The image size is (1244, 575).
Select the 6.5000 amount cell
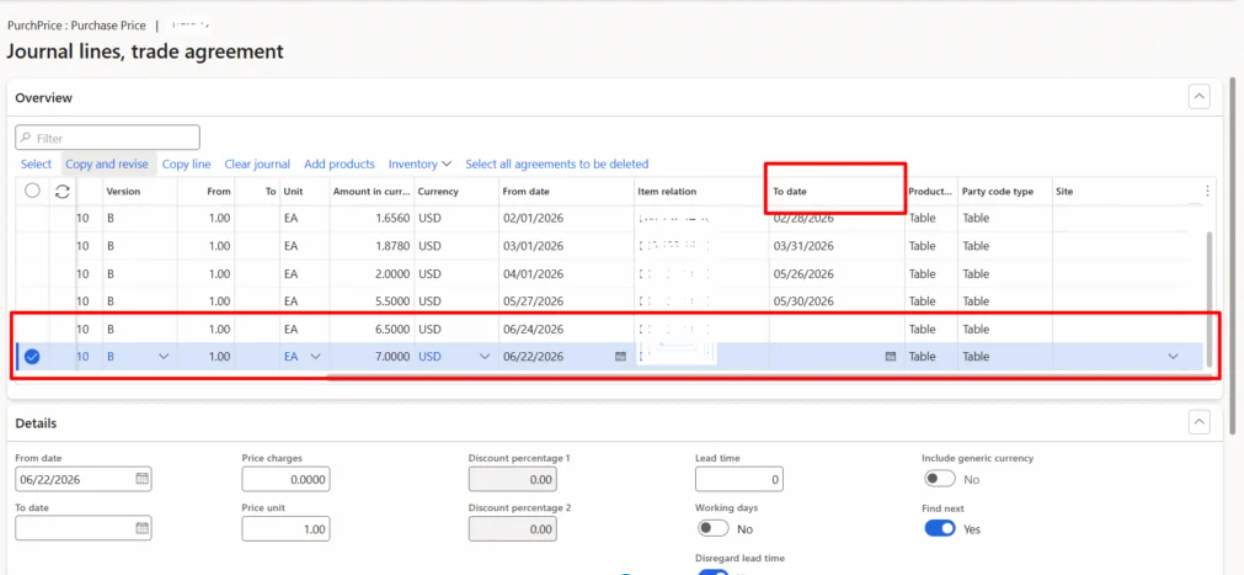(372, 329)
